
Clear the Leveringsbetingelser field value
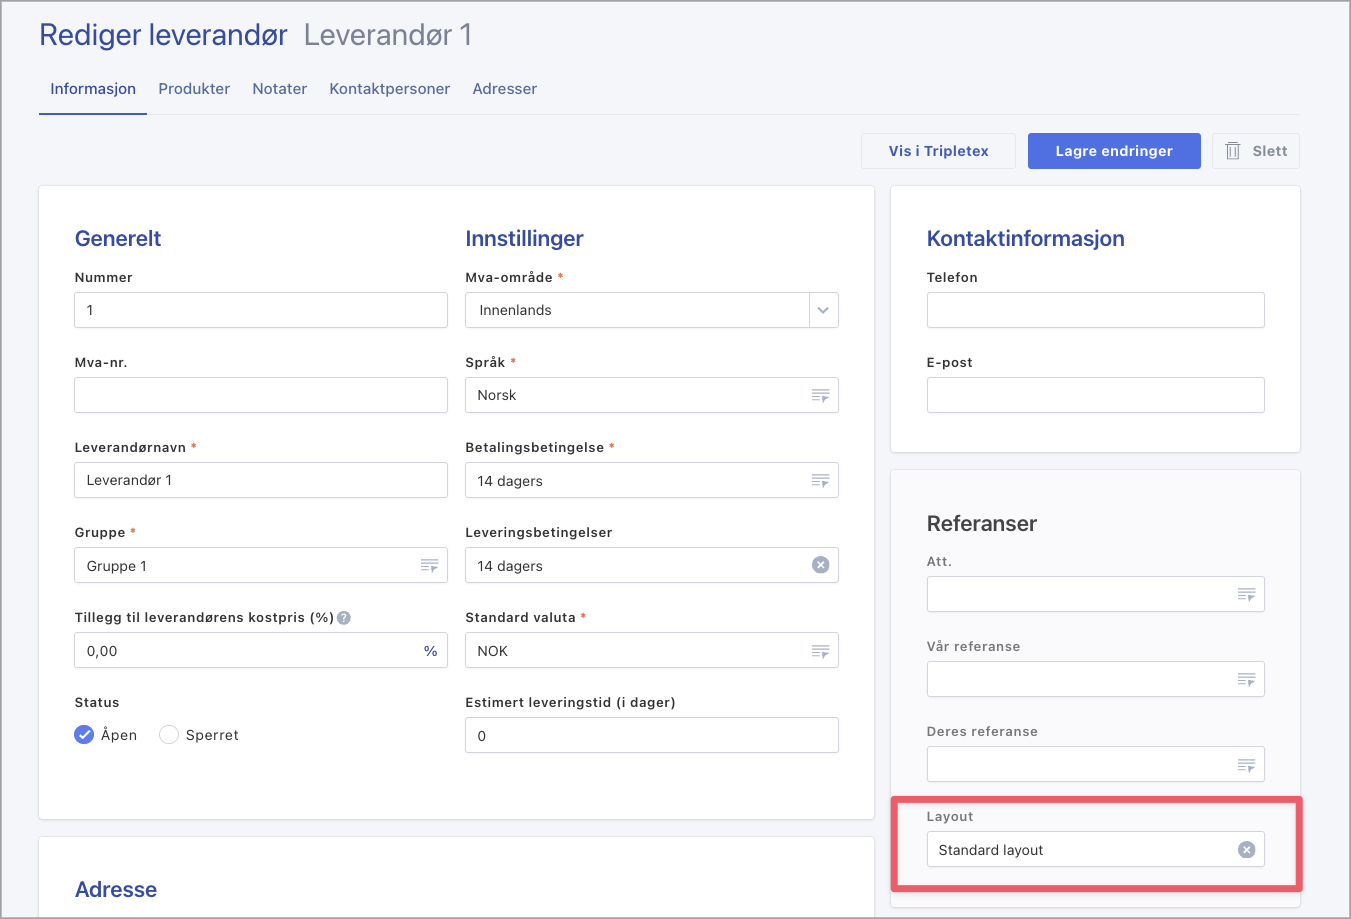pos(820,564)
